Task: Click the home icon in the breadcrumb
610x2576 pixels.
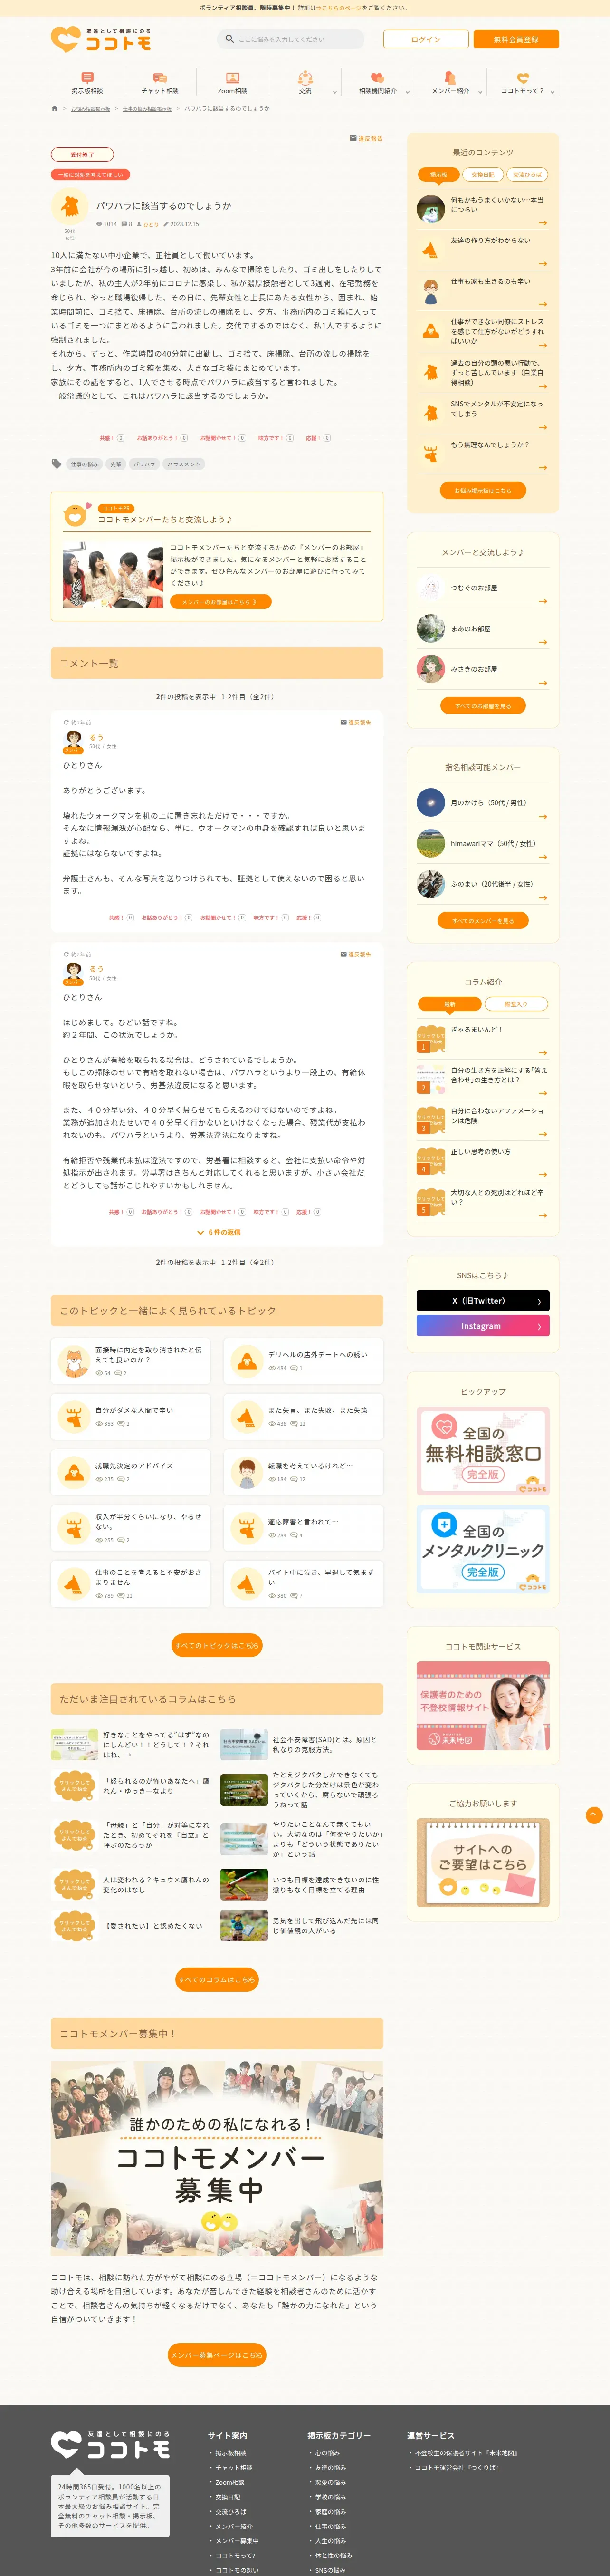Action: tap(55, 108)
